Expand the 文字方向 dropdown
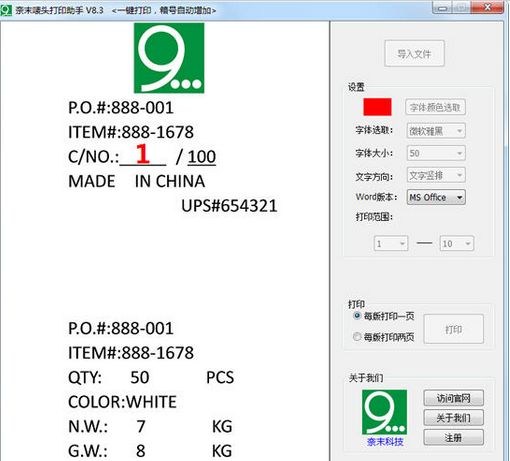Viewport: 510px width, 461px height. click(436, 175)
